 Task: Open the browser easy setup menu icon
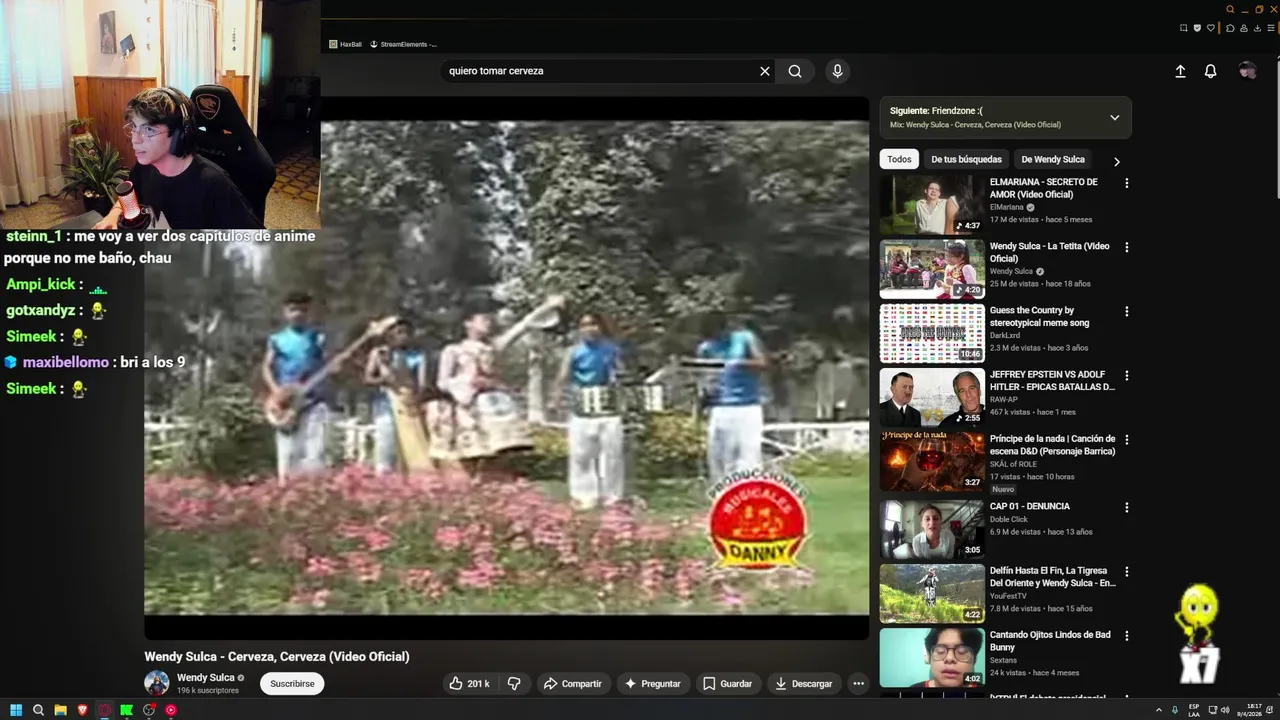(x=1271, y=28)
